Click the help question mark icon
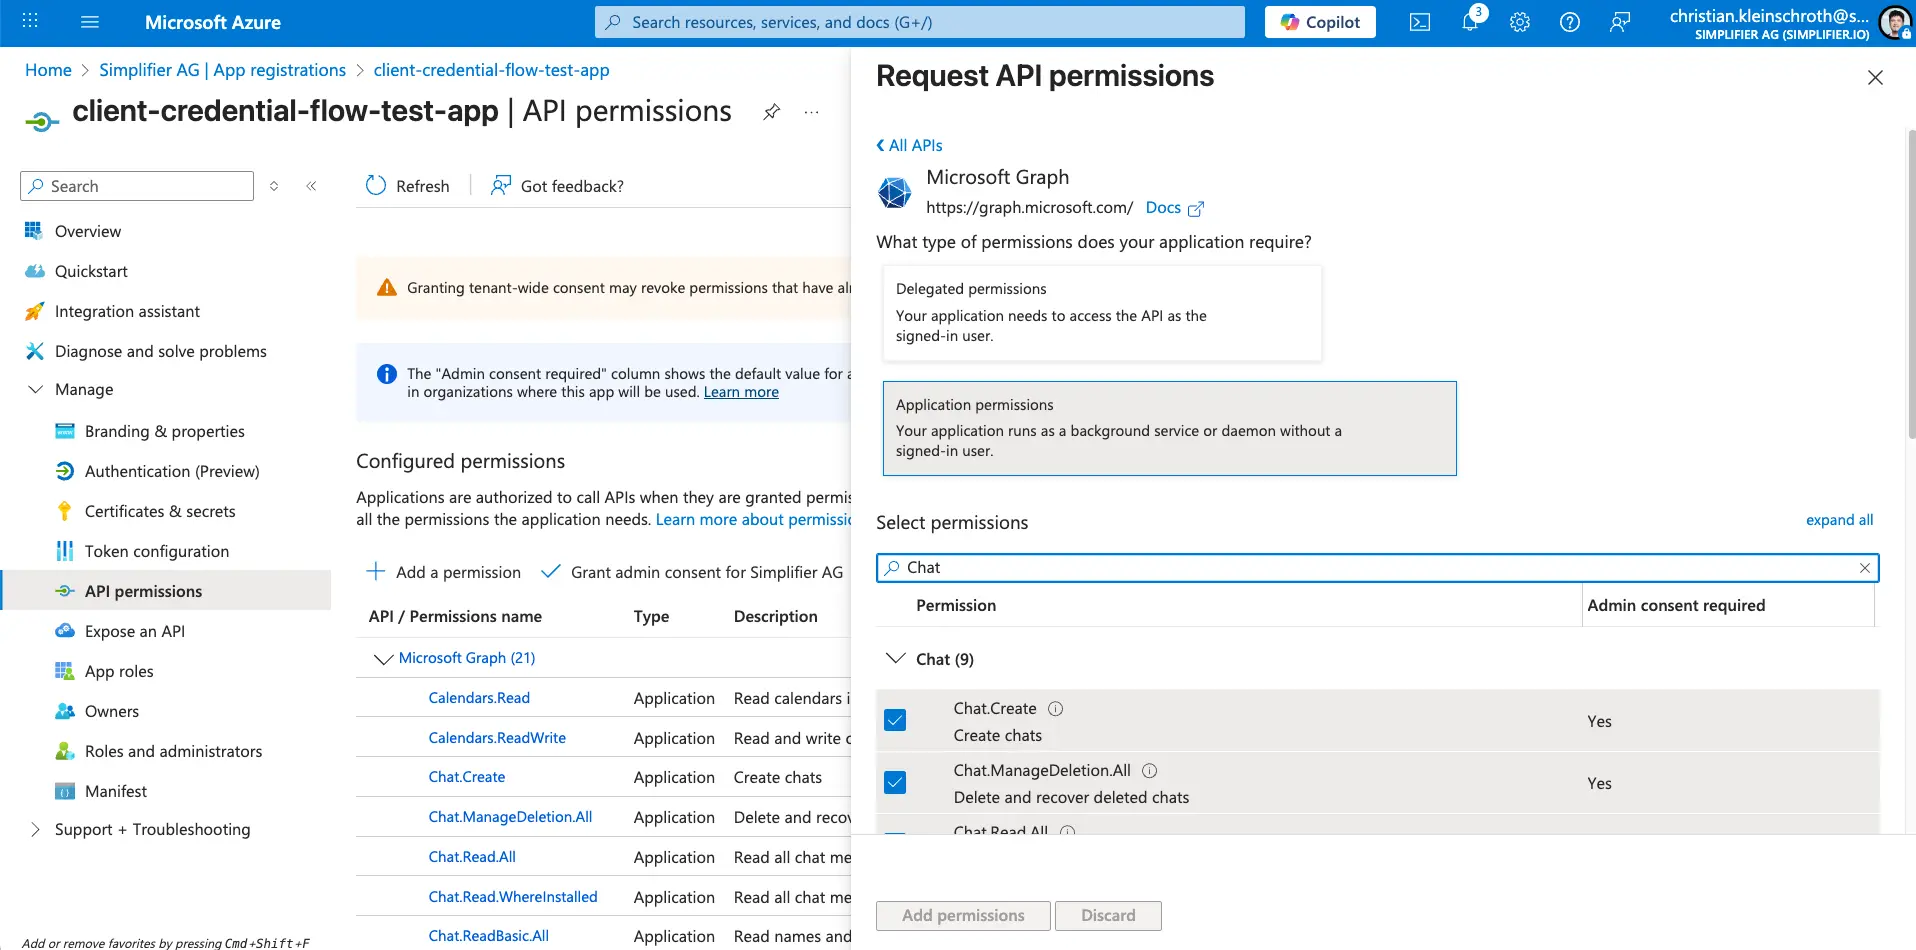Screen dimensions: 1916x950 [x=1569, y=22]
